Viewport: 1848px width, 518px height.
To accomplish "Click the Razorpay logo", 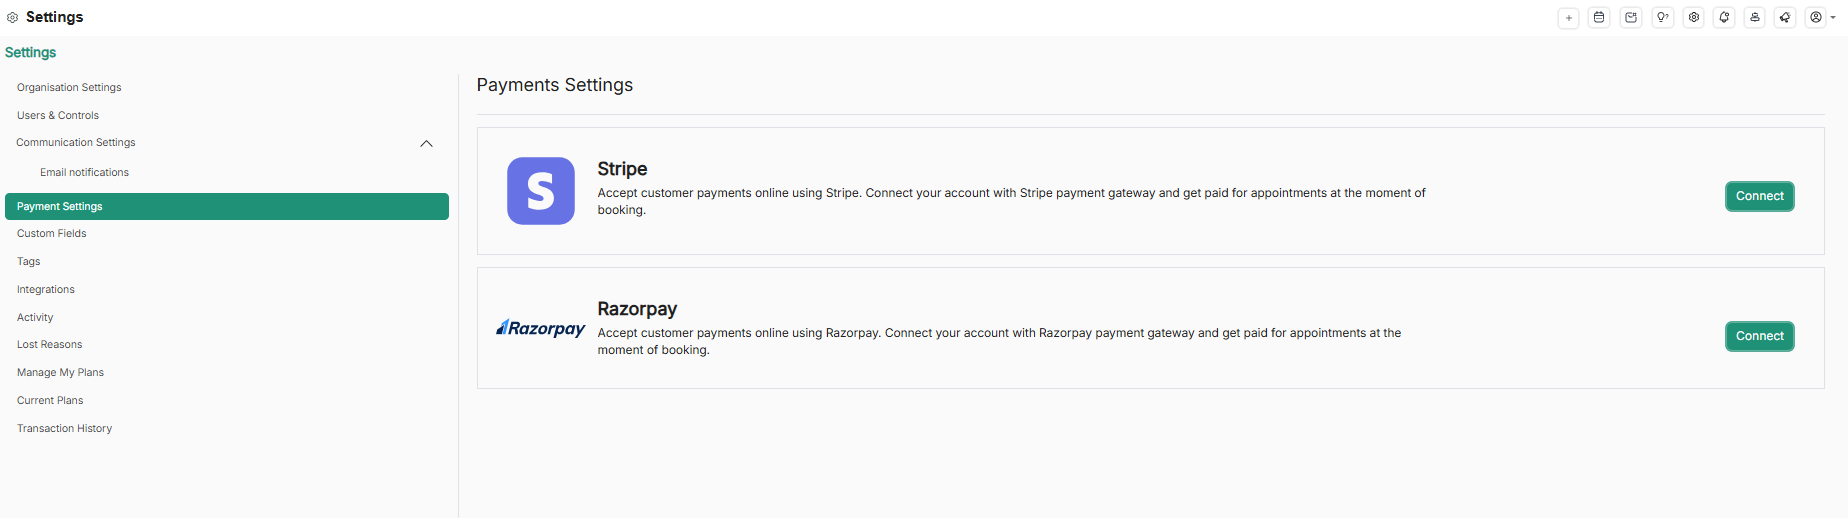I will coord(541,328).
